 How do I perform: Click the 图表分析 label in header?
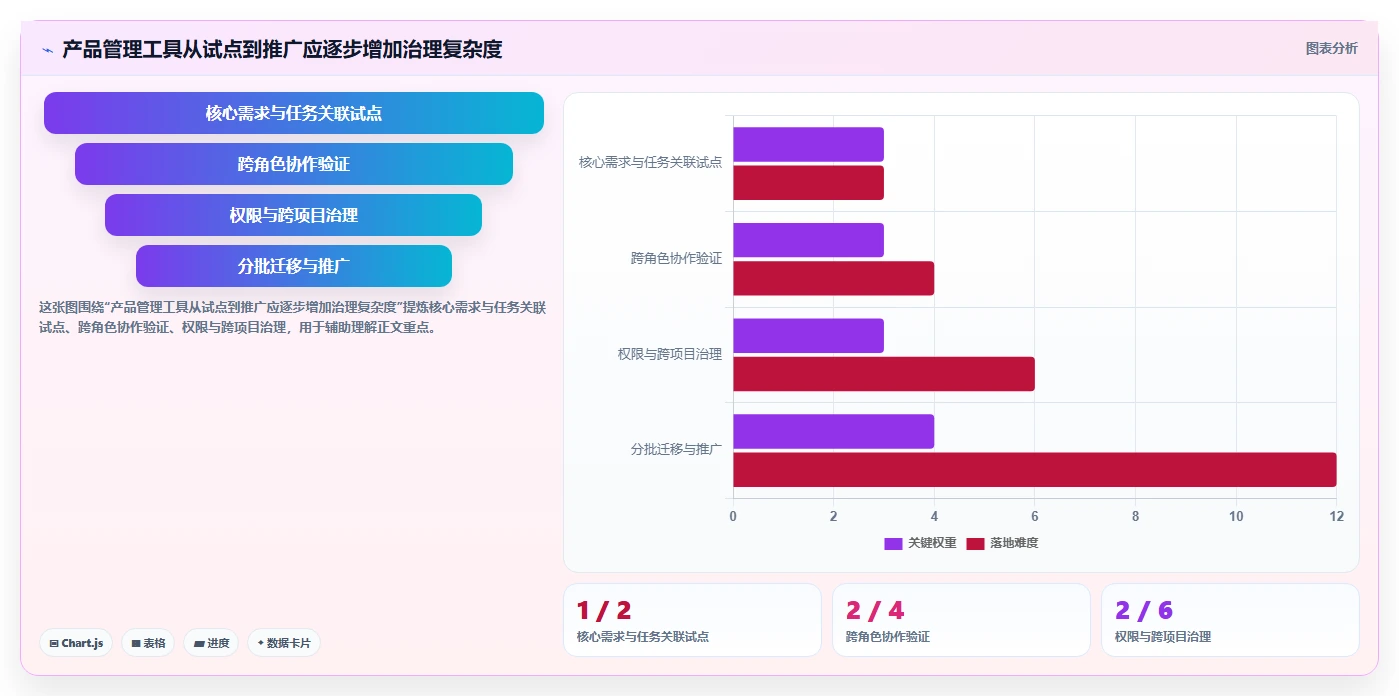click(1331, 48)
